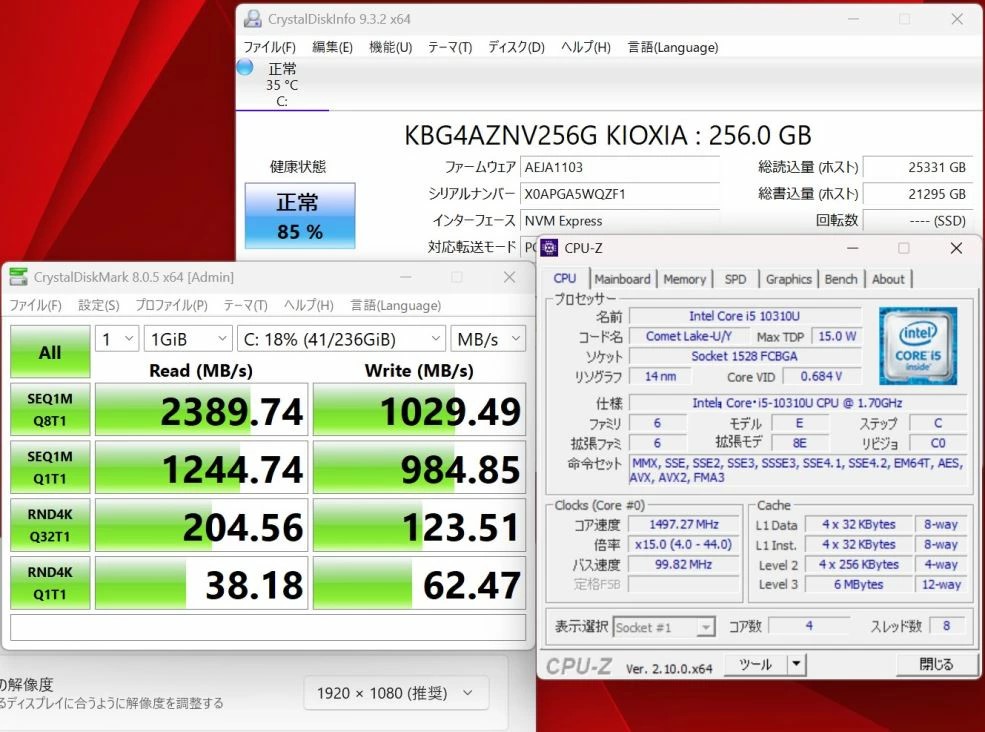This screenshot has height=732, width=985.
Task: Click the core speed value 1497.27 MHz
Action: tap(683, 524)
